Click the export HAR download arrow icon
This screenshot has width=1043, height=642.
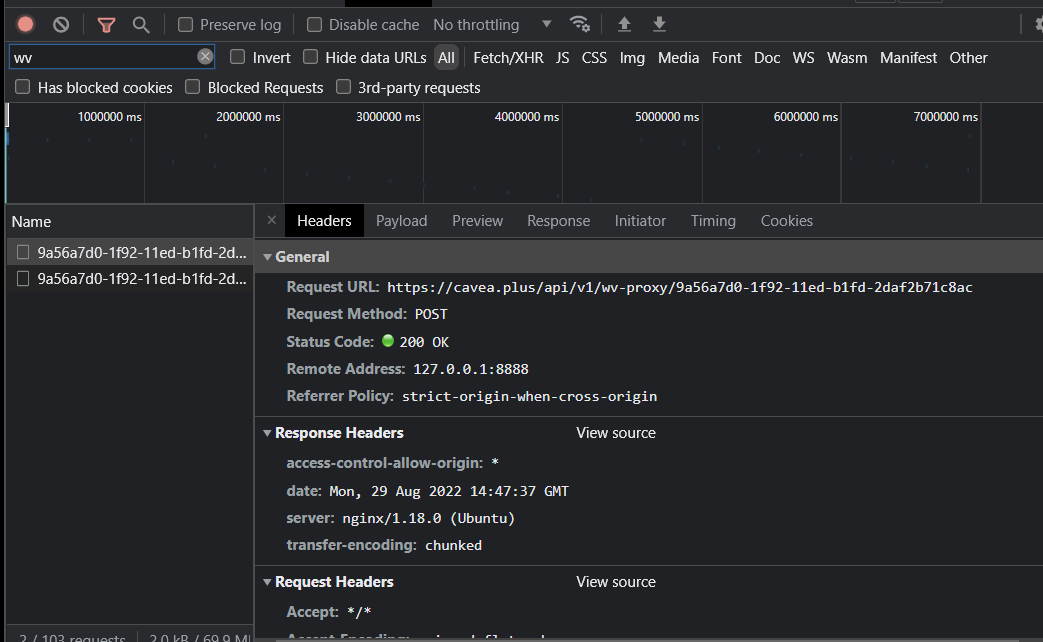(659, 24)
